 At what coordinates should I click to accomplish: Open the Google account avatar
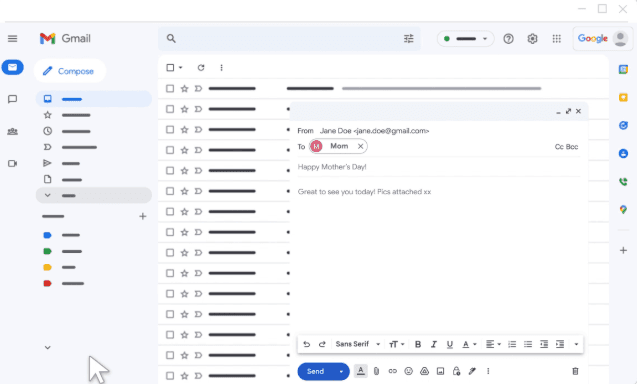tap(620, 39)
